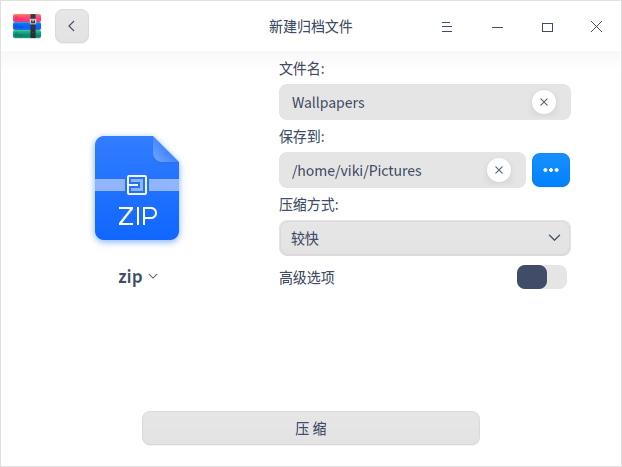Open the hamburger menu in title bar
This screenshot has height=467, width=622.
point(447,27)
